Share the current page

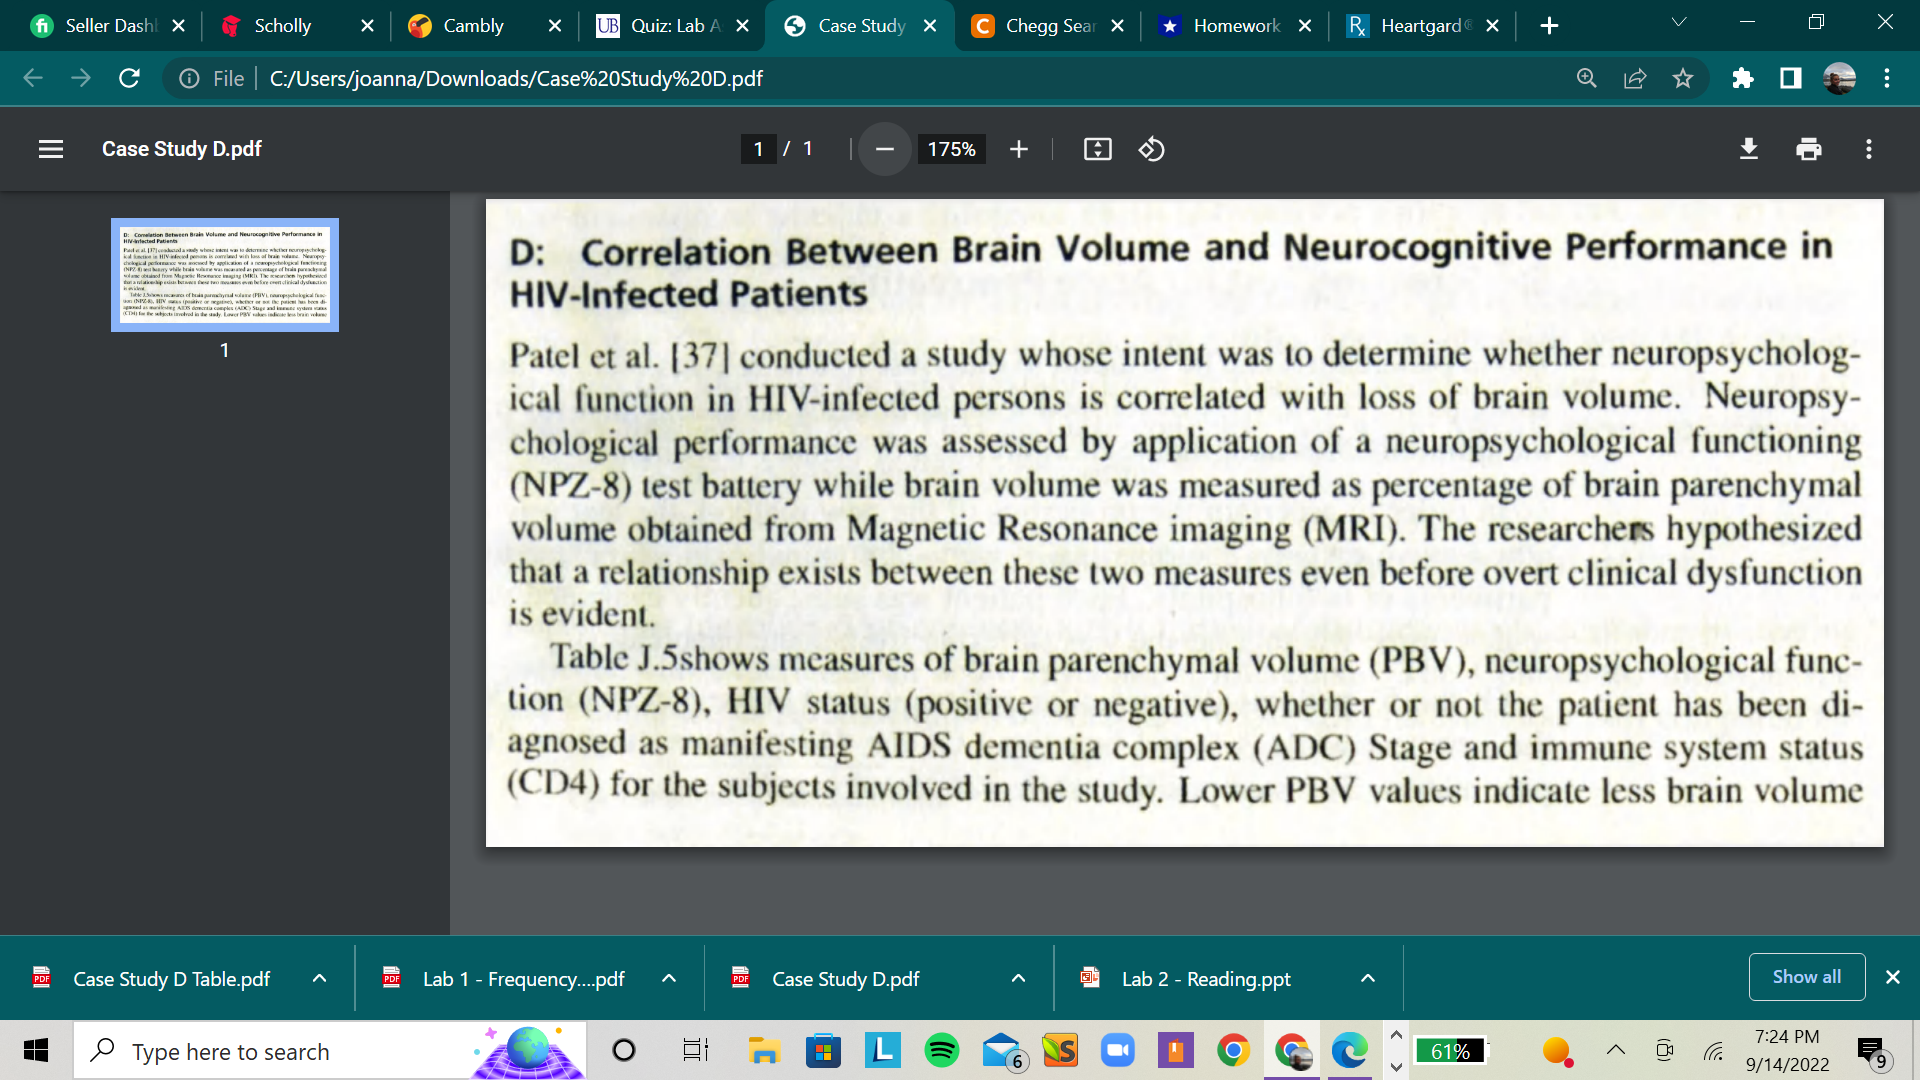[x=1635, y=78]
